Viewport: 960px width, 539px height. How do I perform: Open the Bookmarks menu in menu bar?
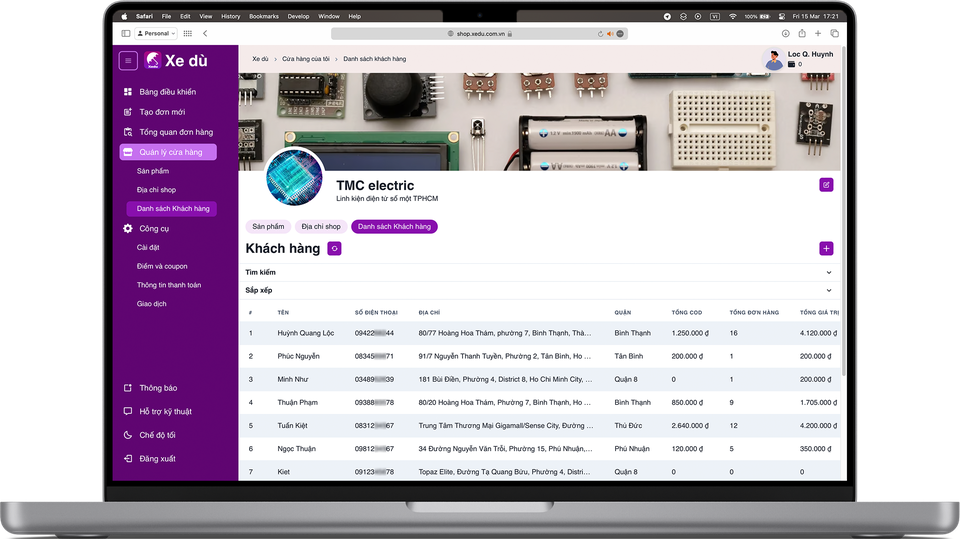coord(264,17)
